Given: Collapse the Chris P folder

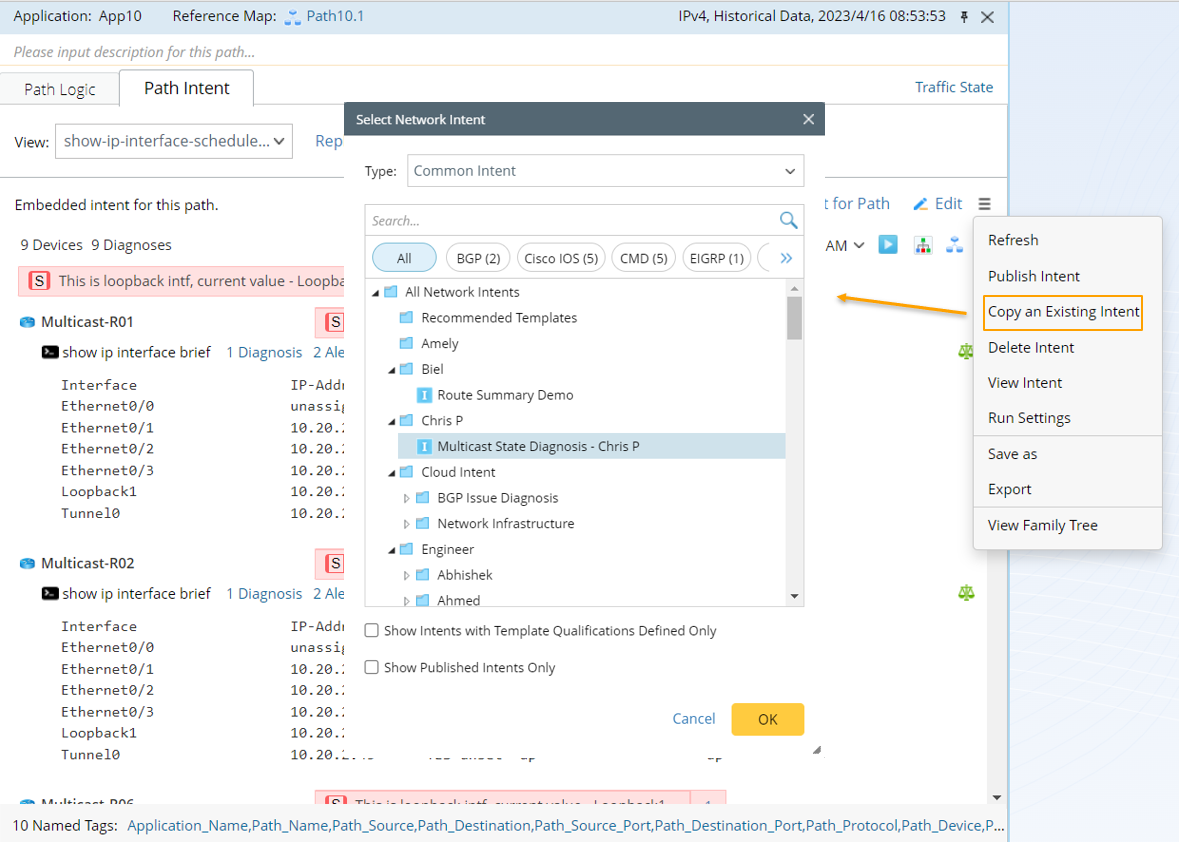Looking at the screenshot, I should (x=391, y=421).
